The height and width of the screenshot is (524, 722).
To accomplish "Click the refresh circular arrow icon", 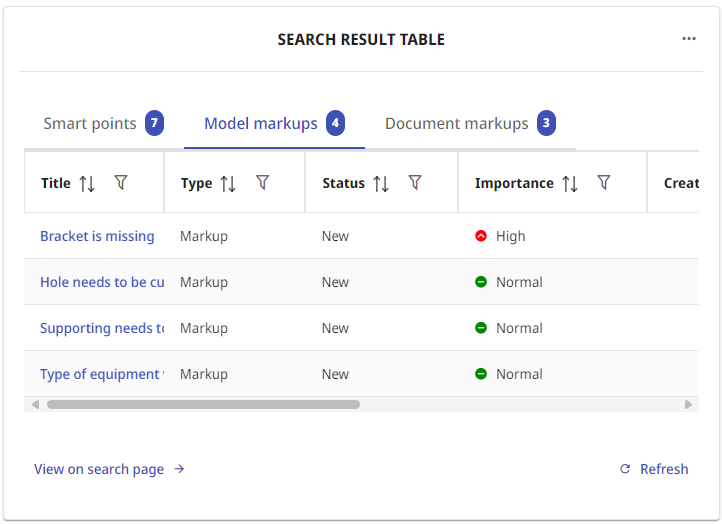I will point(625,469).
